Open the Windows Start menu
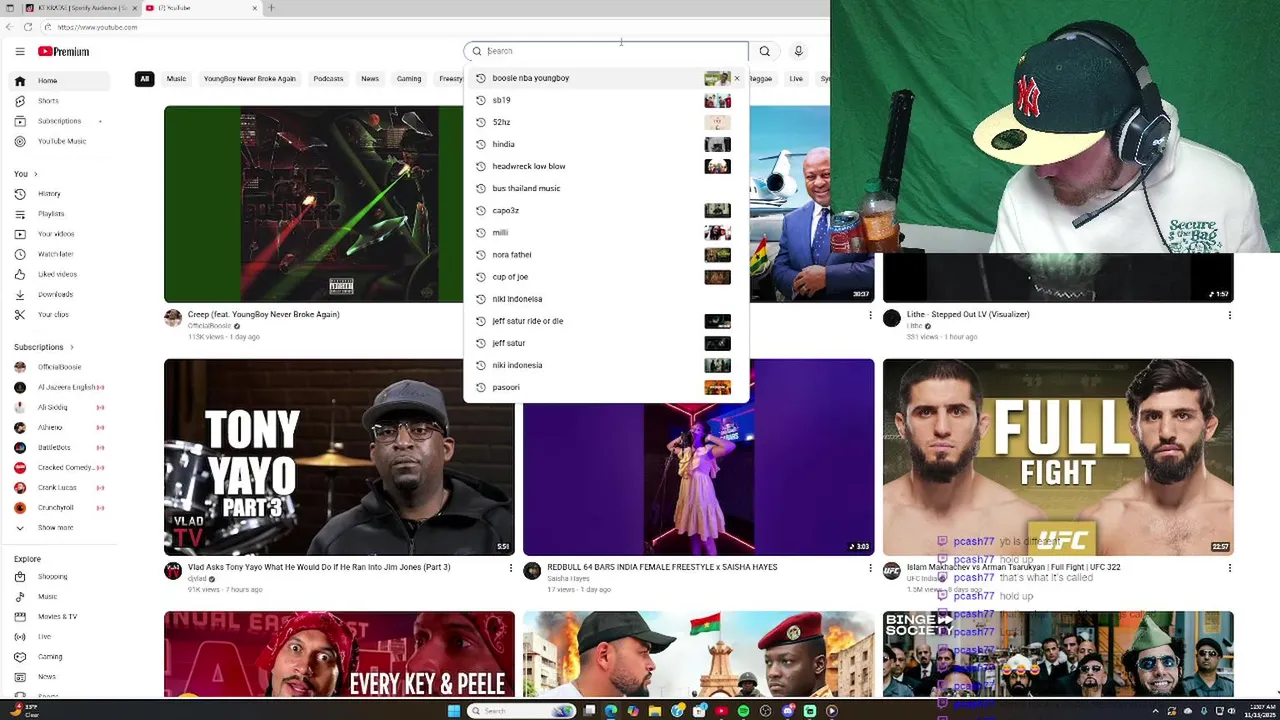This screenshot has width=1280, height=720. (454, 711)
